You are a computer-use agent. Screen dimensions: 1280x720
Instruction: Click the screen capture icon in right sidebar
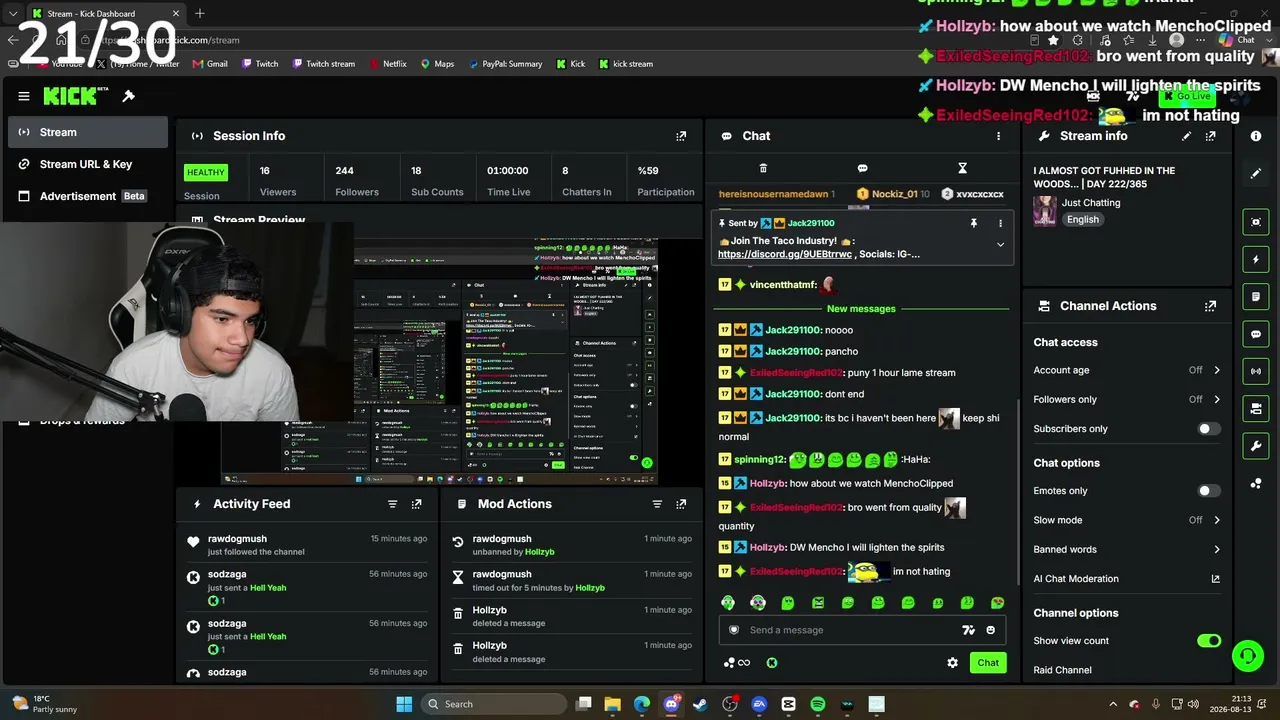[x=1256, y=222]
